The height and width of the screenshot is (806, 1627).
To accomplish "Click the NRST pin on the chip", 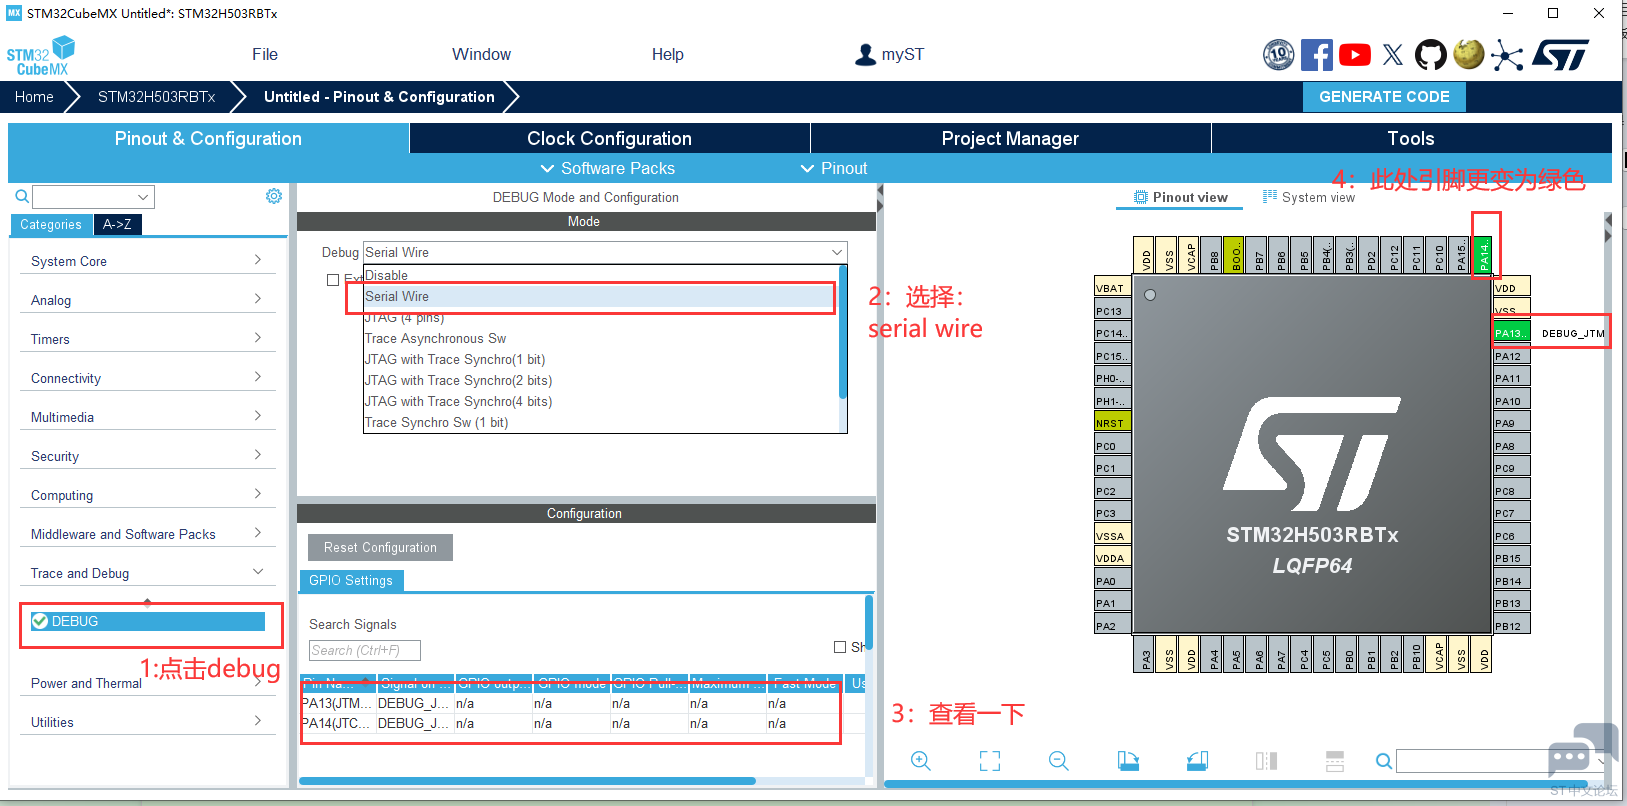I will tap(1113, 423).
